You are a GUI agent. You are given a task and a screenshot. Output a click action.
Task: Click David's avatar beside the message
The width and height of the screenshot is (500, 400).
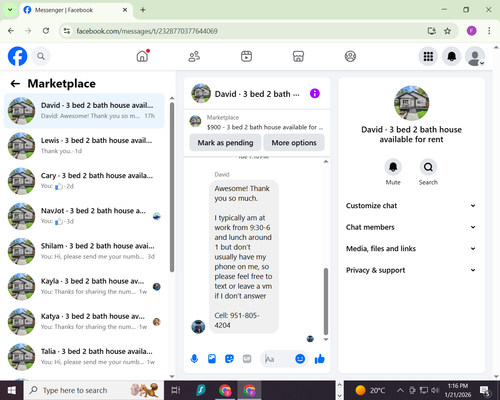pos(198,327)
